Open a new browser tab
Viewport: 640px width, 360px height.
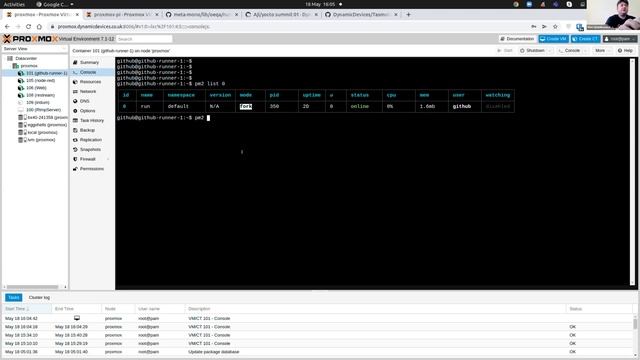click(x=408, y=14)
